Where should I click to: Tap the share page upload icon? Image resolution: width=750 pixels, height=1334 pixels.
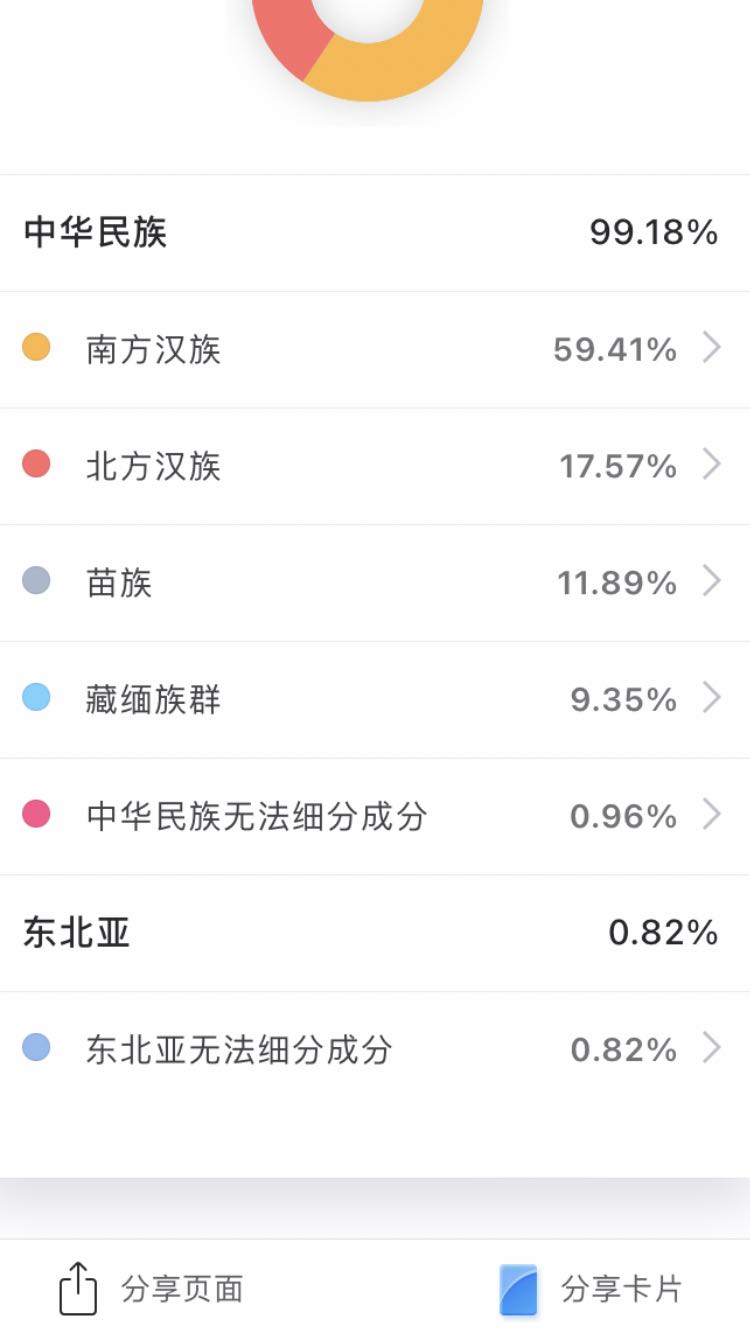point(78,1288)
